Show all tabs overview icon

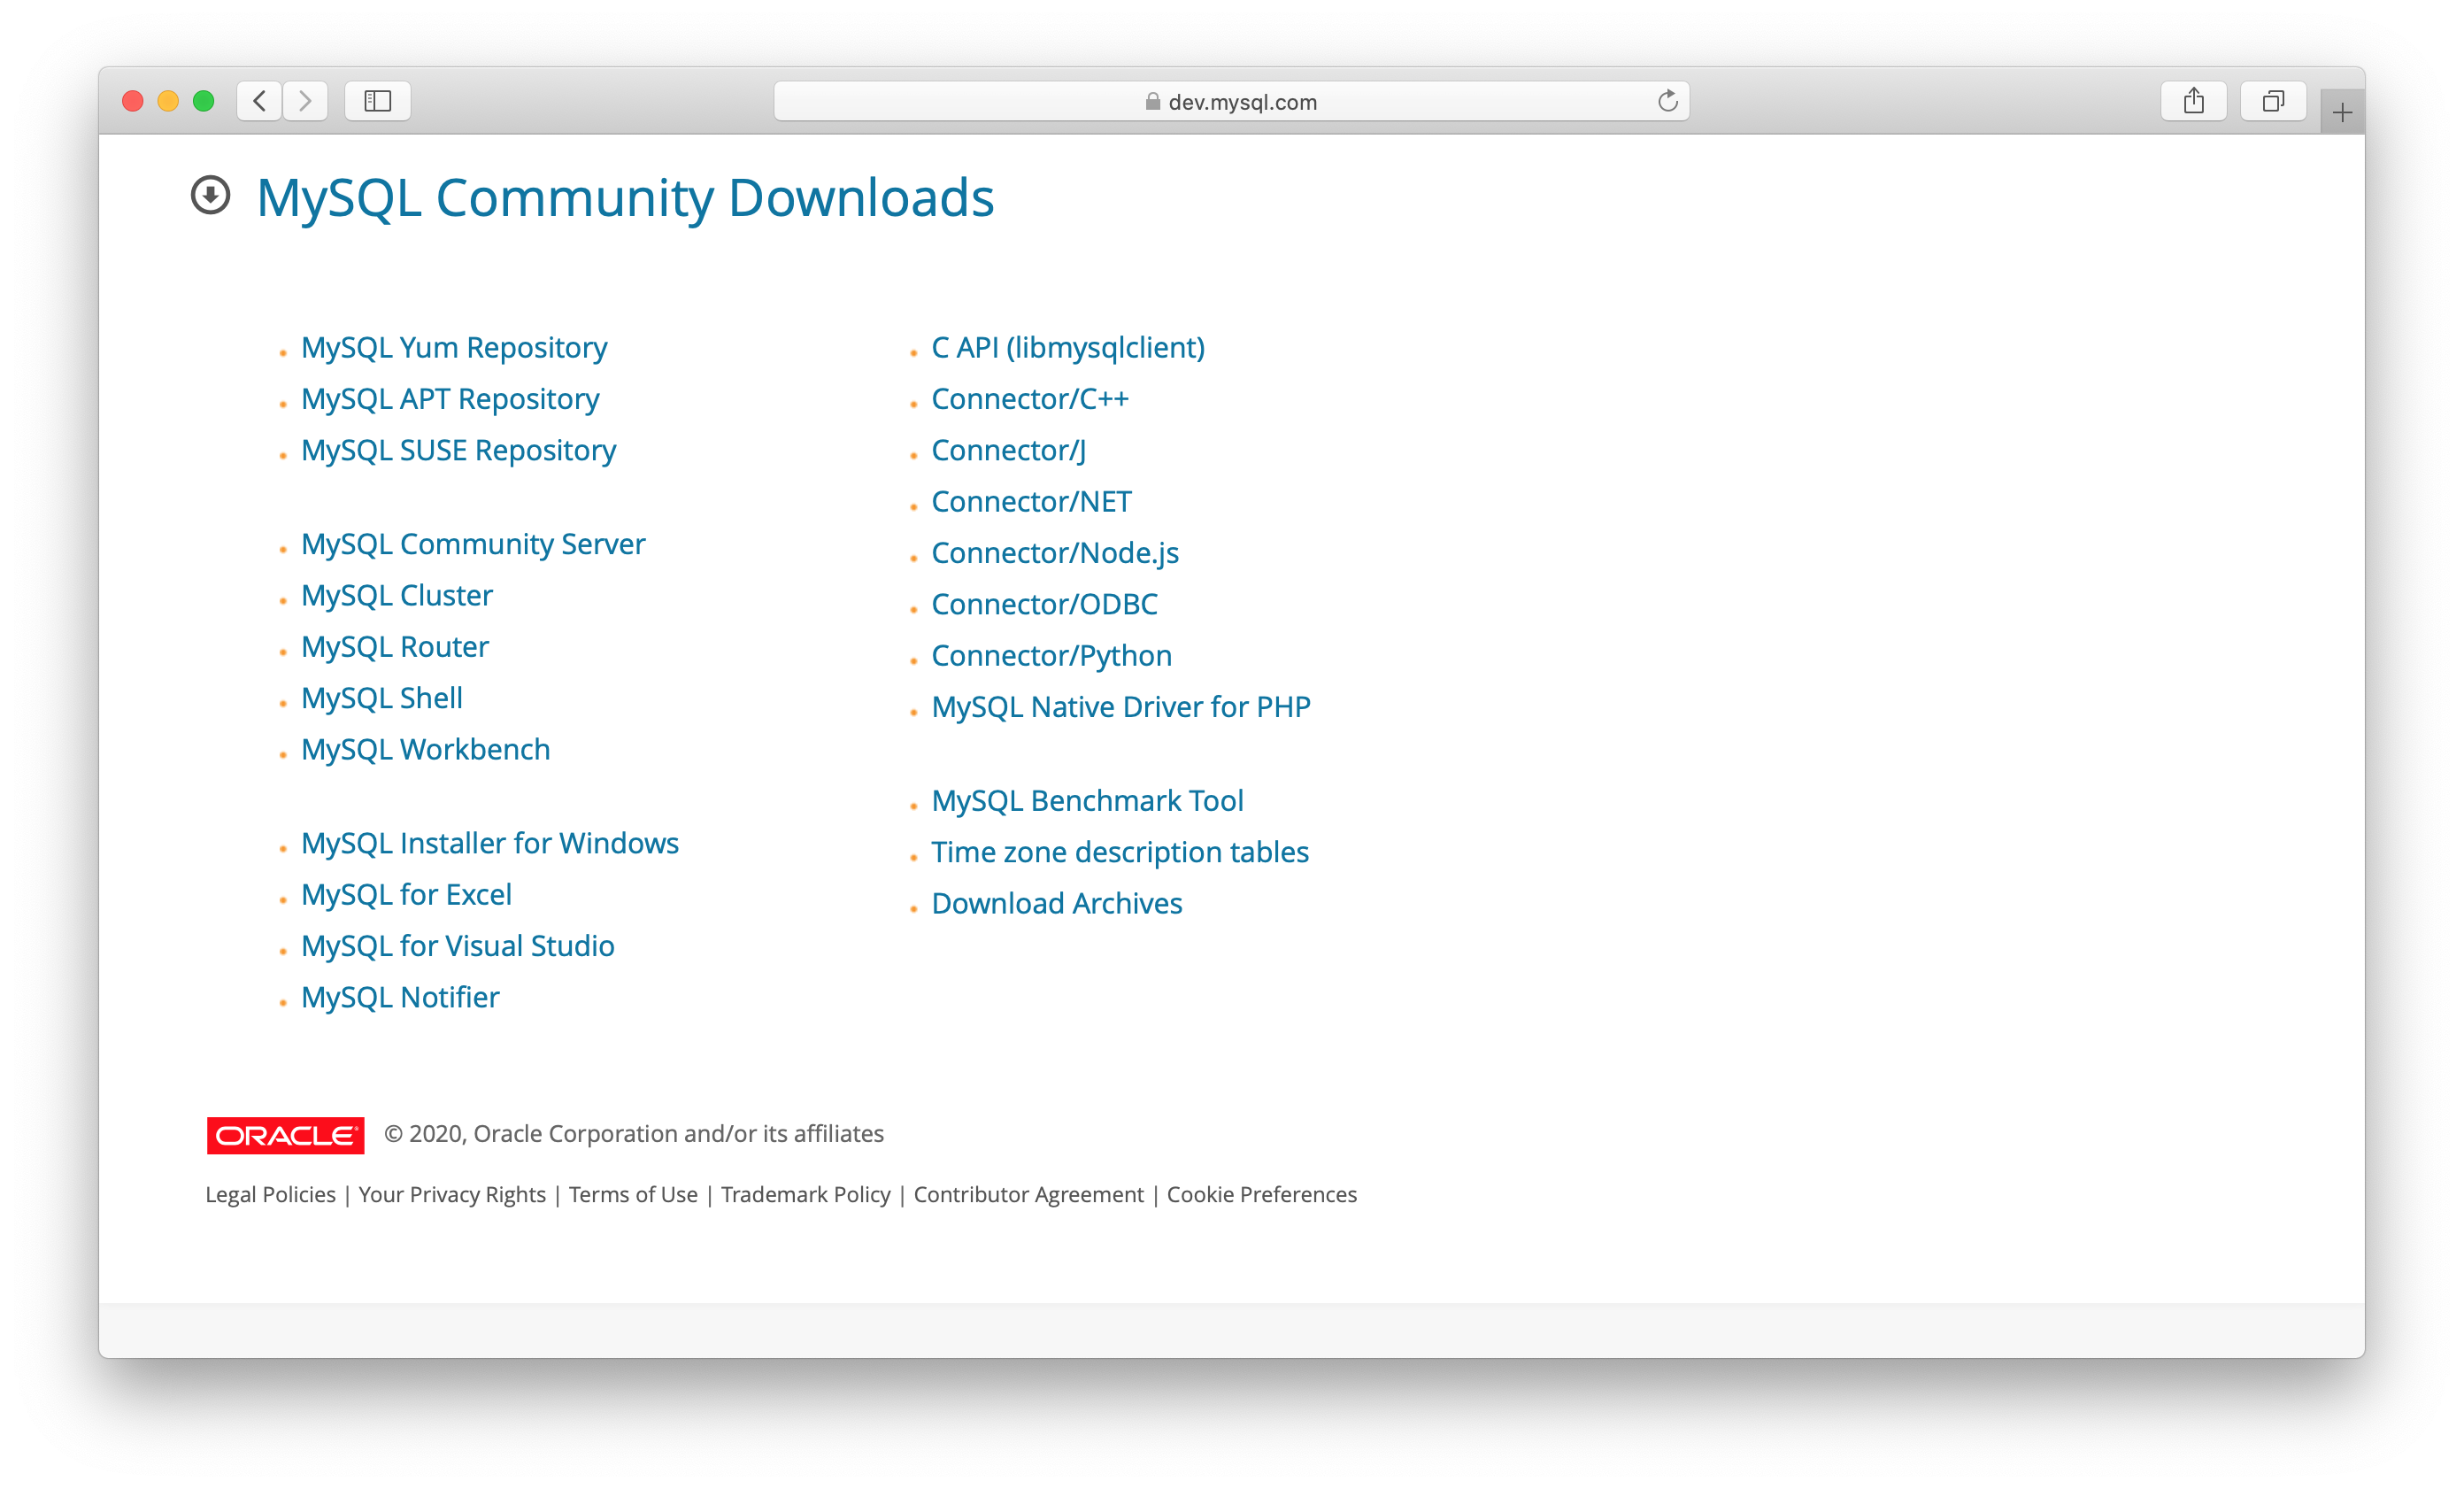tap(2273, 101)
